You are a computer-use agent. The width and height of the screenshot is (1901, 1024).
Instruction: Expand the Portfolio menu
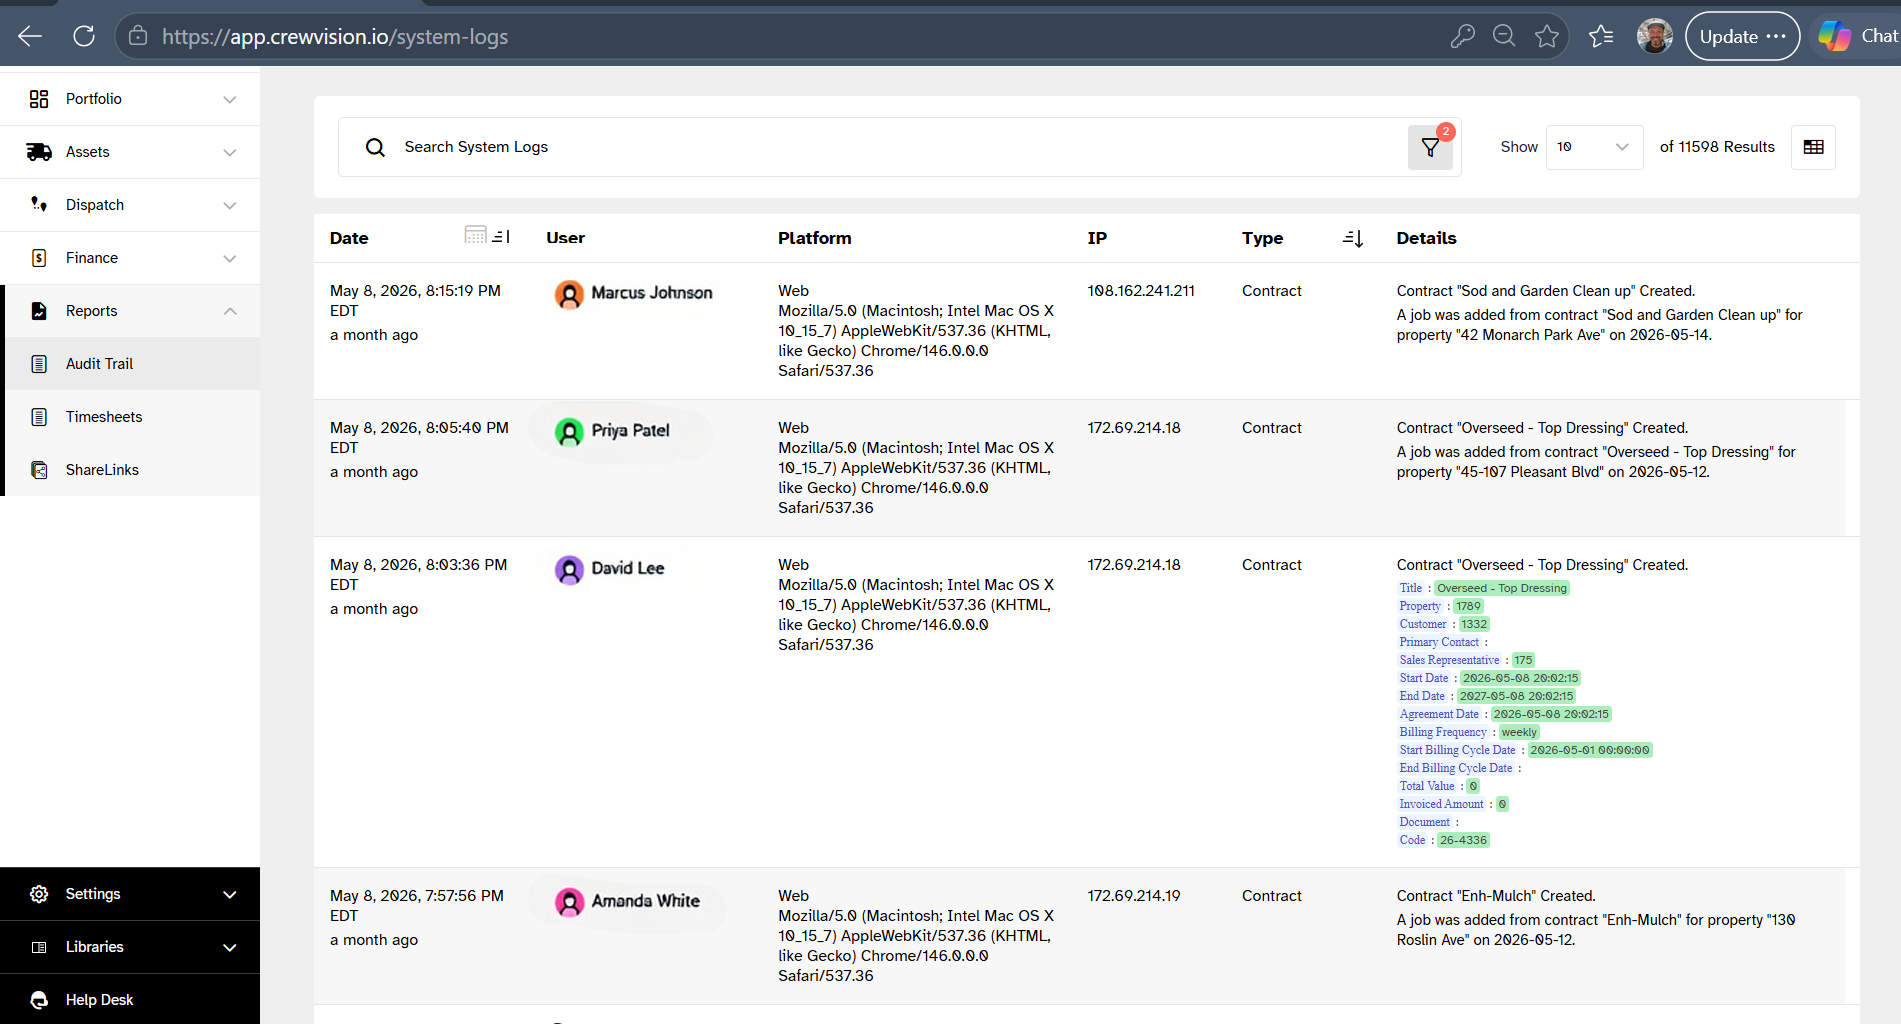(130, 99)
